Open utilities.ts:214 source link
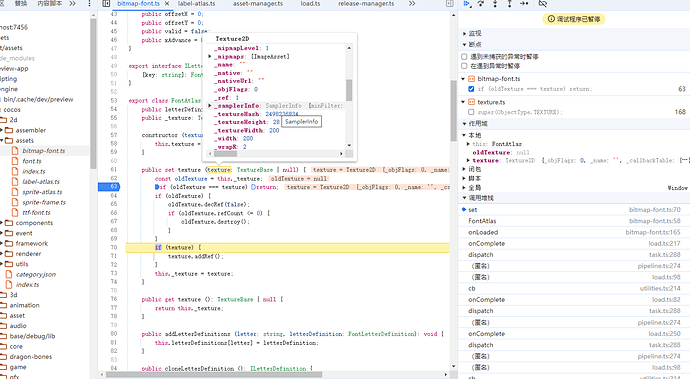Image resolution: width=690 pixels, height=379 pixels. 660,288
